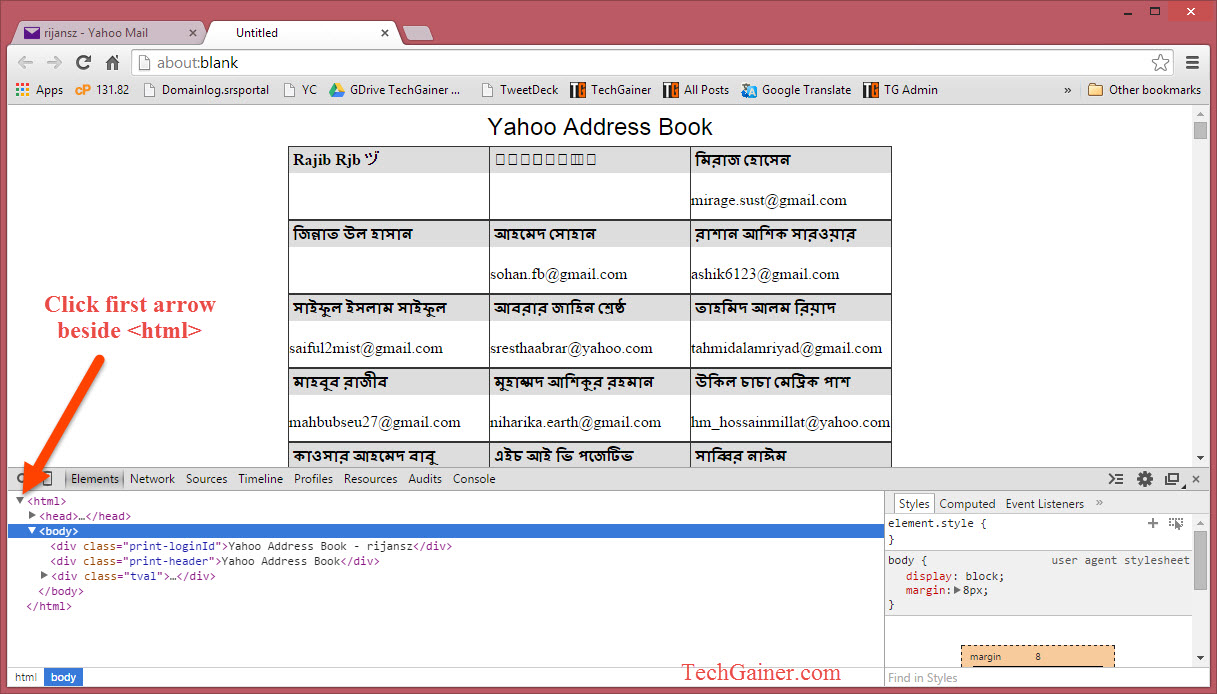Open DevTools settings gear
Screen dimensions: 1217x694
[1144, 478]
